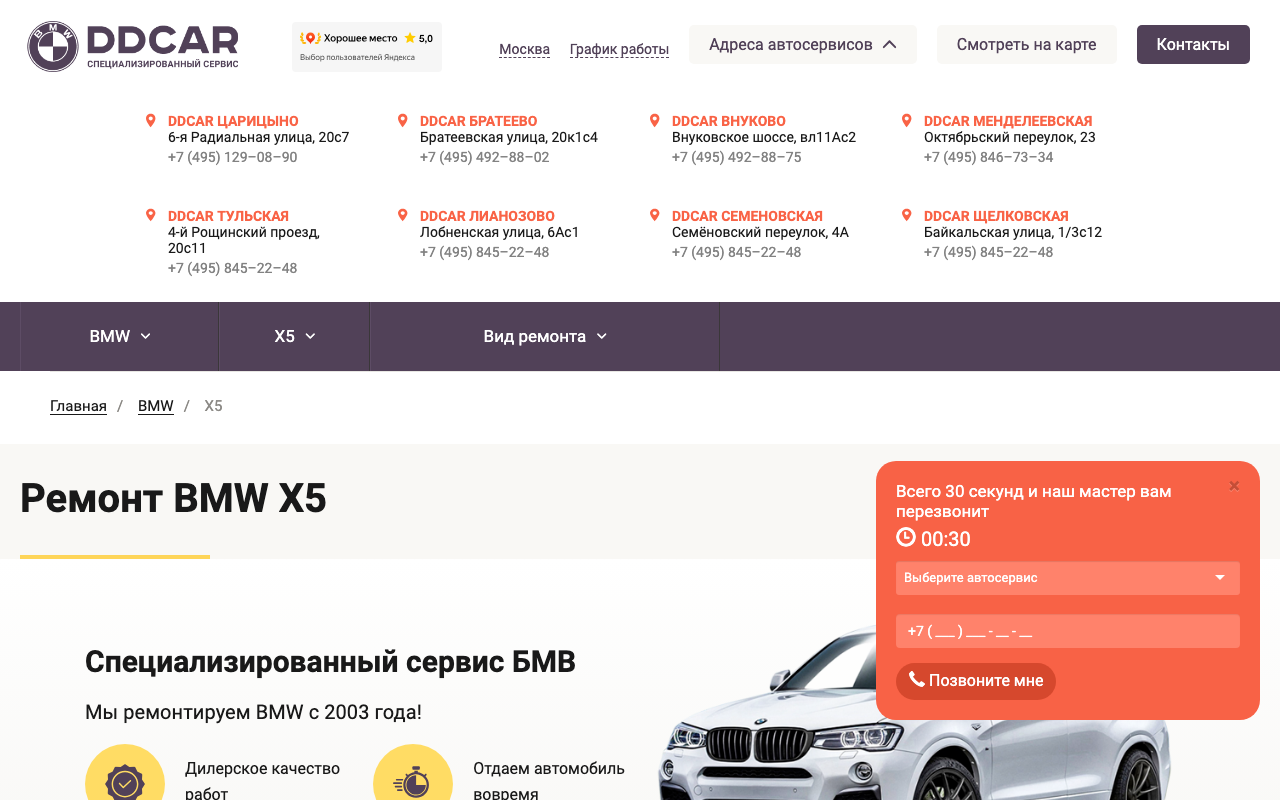Click "Мы ремонтируем BMW с 2003 года!" text
This screenshot has width=1280, height=800.
coord(253,713)
